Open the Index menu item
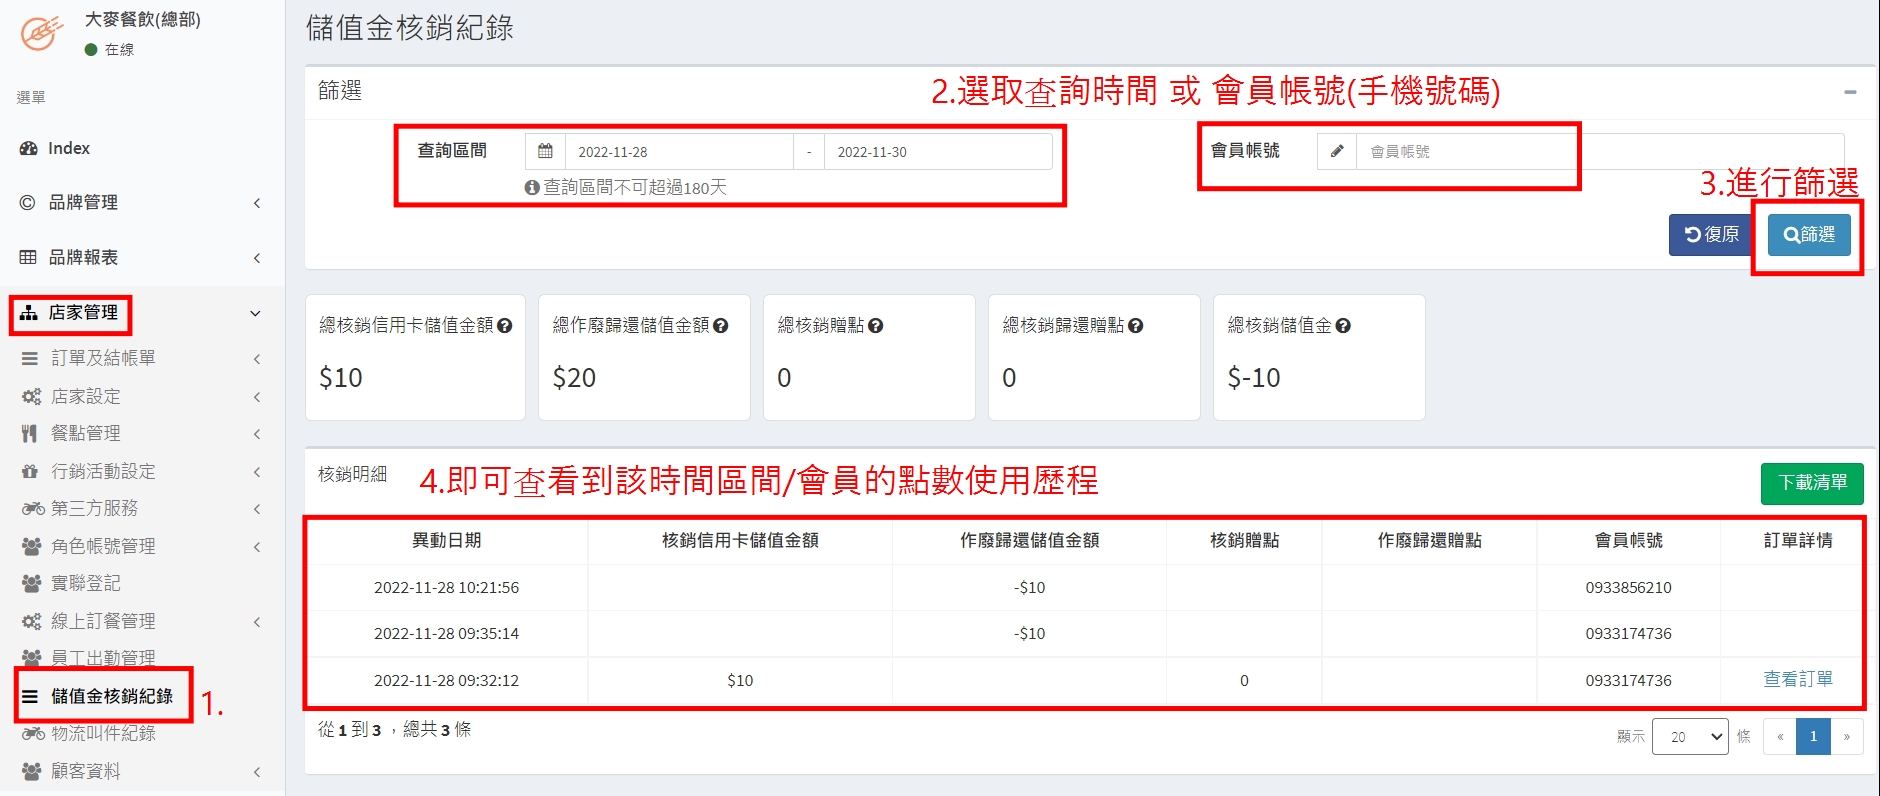Viewport: 1880px width, 796px height. [68, 148]
